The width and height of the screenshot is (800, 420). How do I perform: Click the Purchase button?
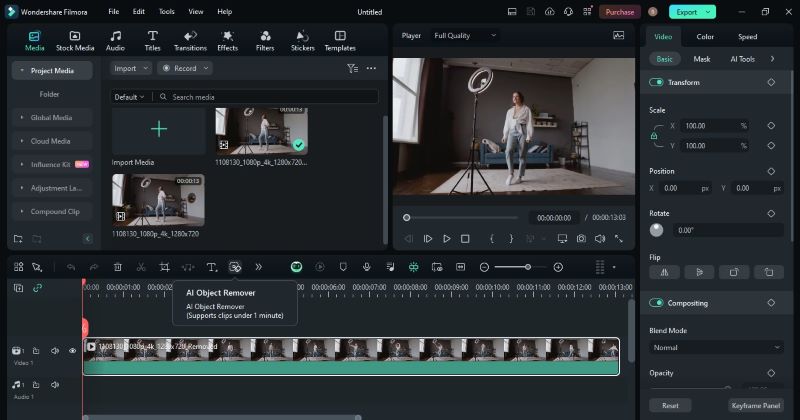[619, 12]
